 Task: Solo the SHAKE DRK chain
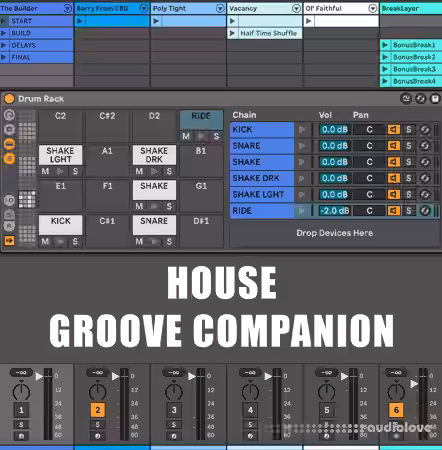(409, 178)
